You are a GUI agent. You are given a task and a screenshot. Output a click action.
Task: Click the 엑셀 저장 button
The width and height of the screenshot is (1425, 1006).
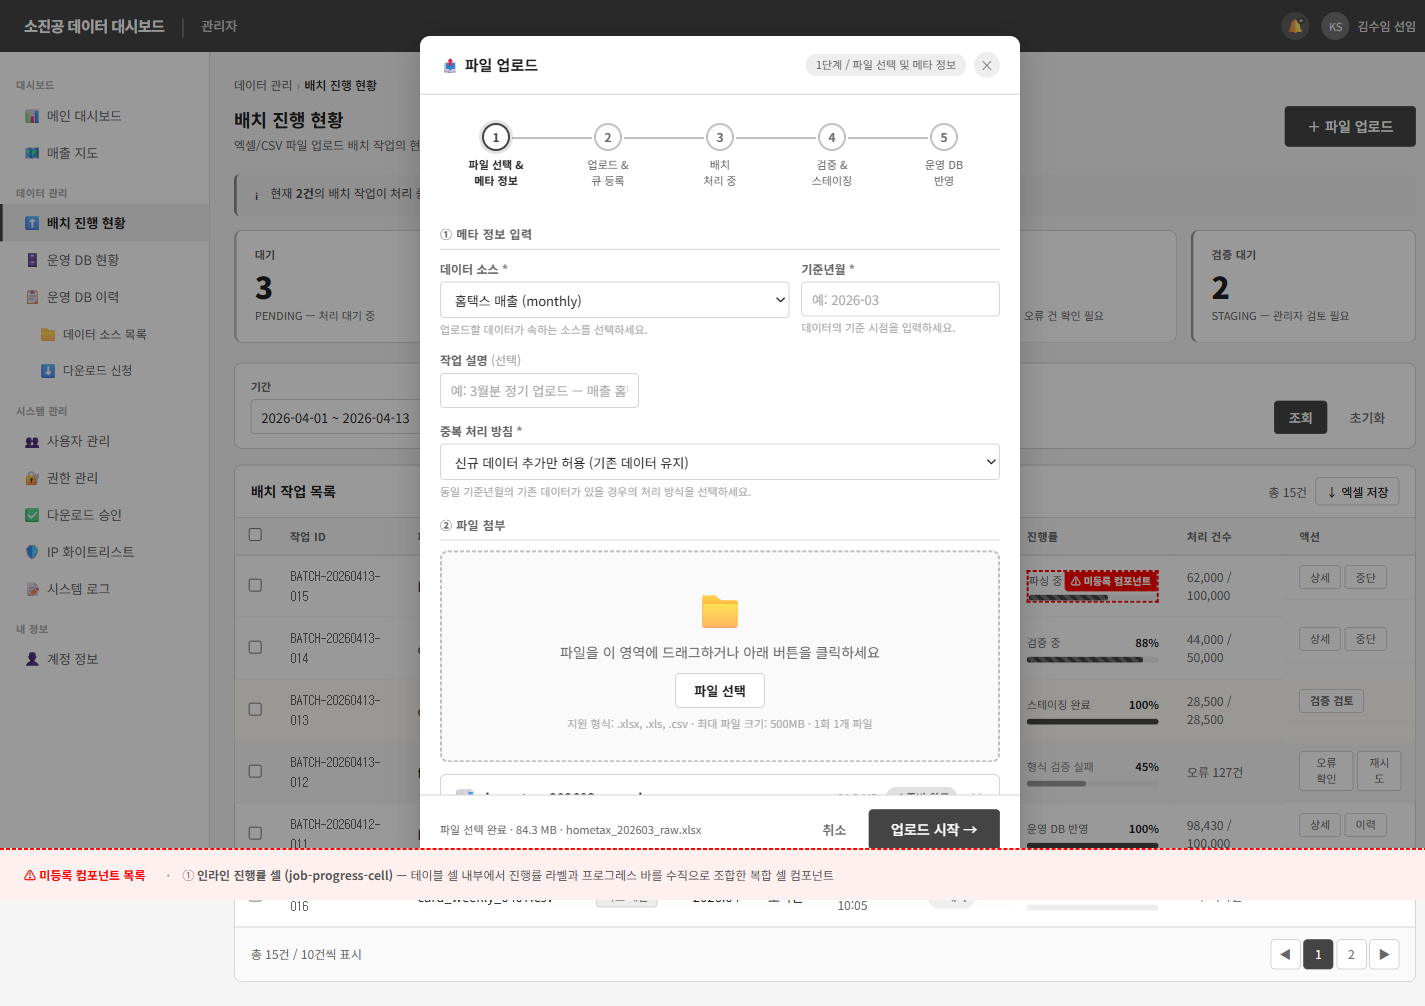[1357, 492]
